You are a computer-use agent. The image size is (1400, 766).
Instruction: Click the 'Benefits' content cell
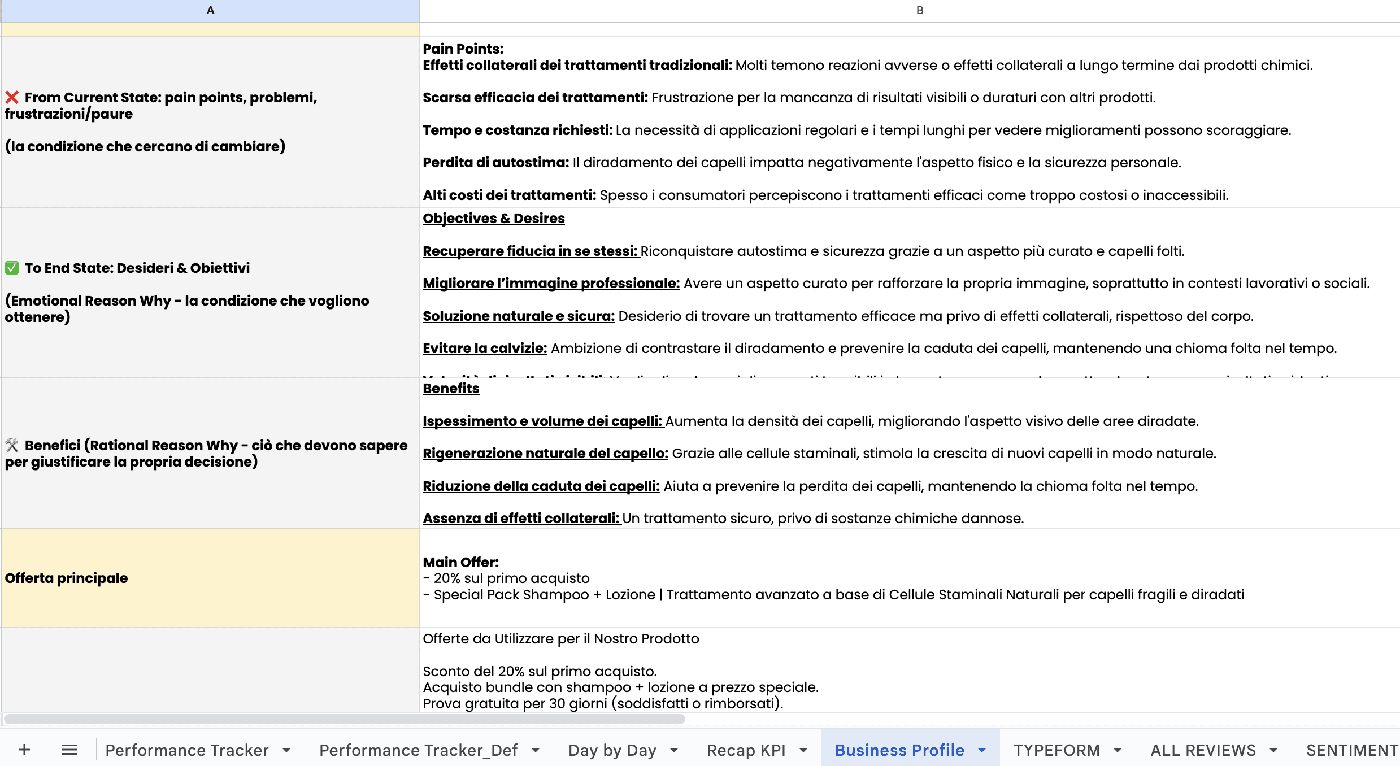[x=910, y=453]
